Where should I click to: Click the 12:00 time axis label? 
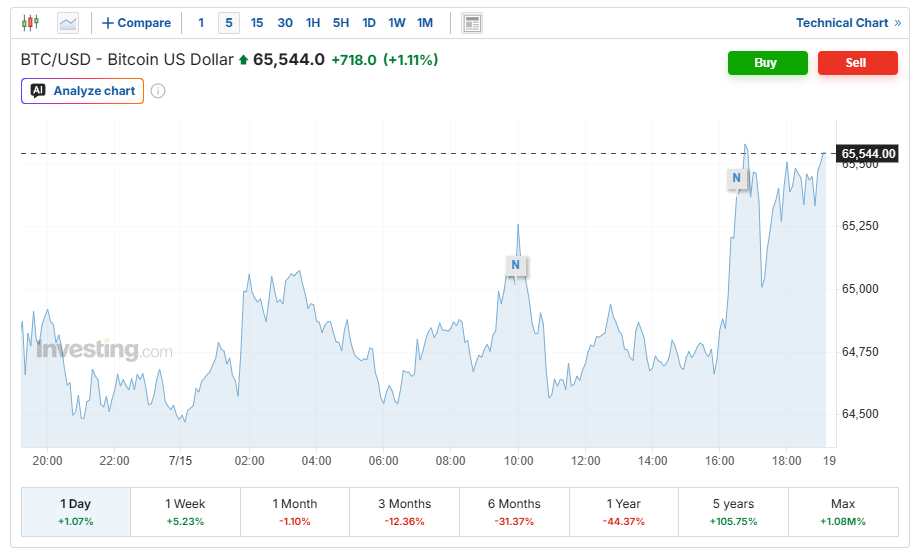pos(585,461)
